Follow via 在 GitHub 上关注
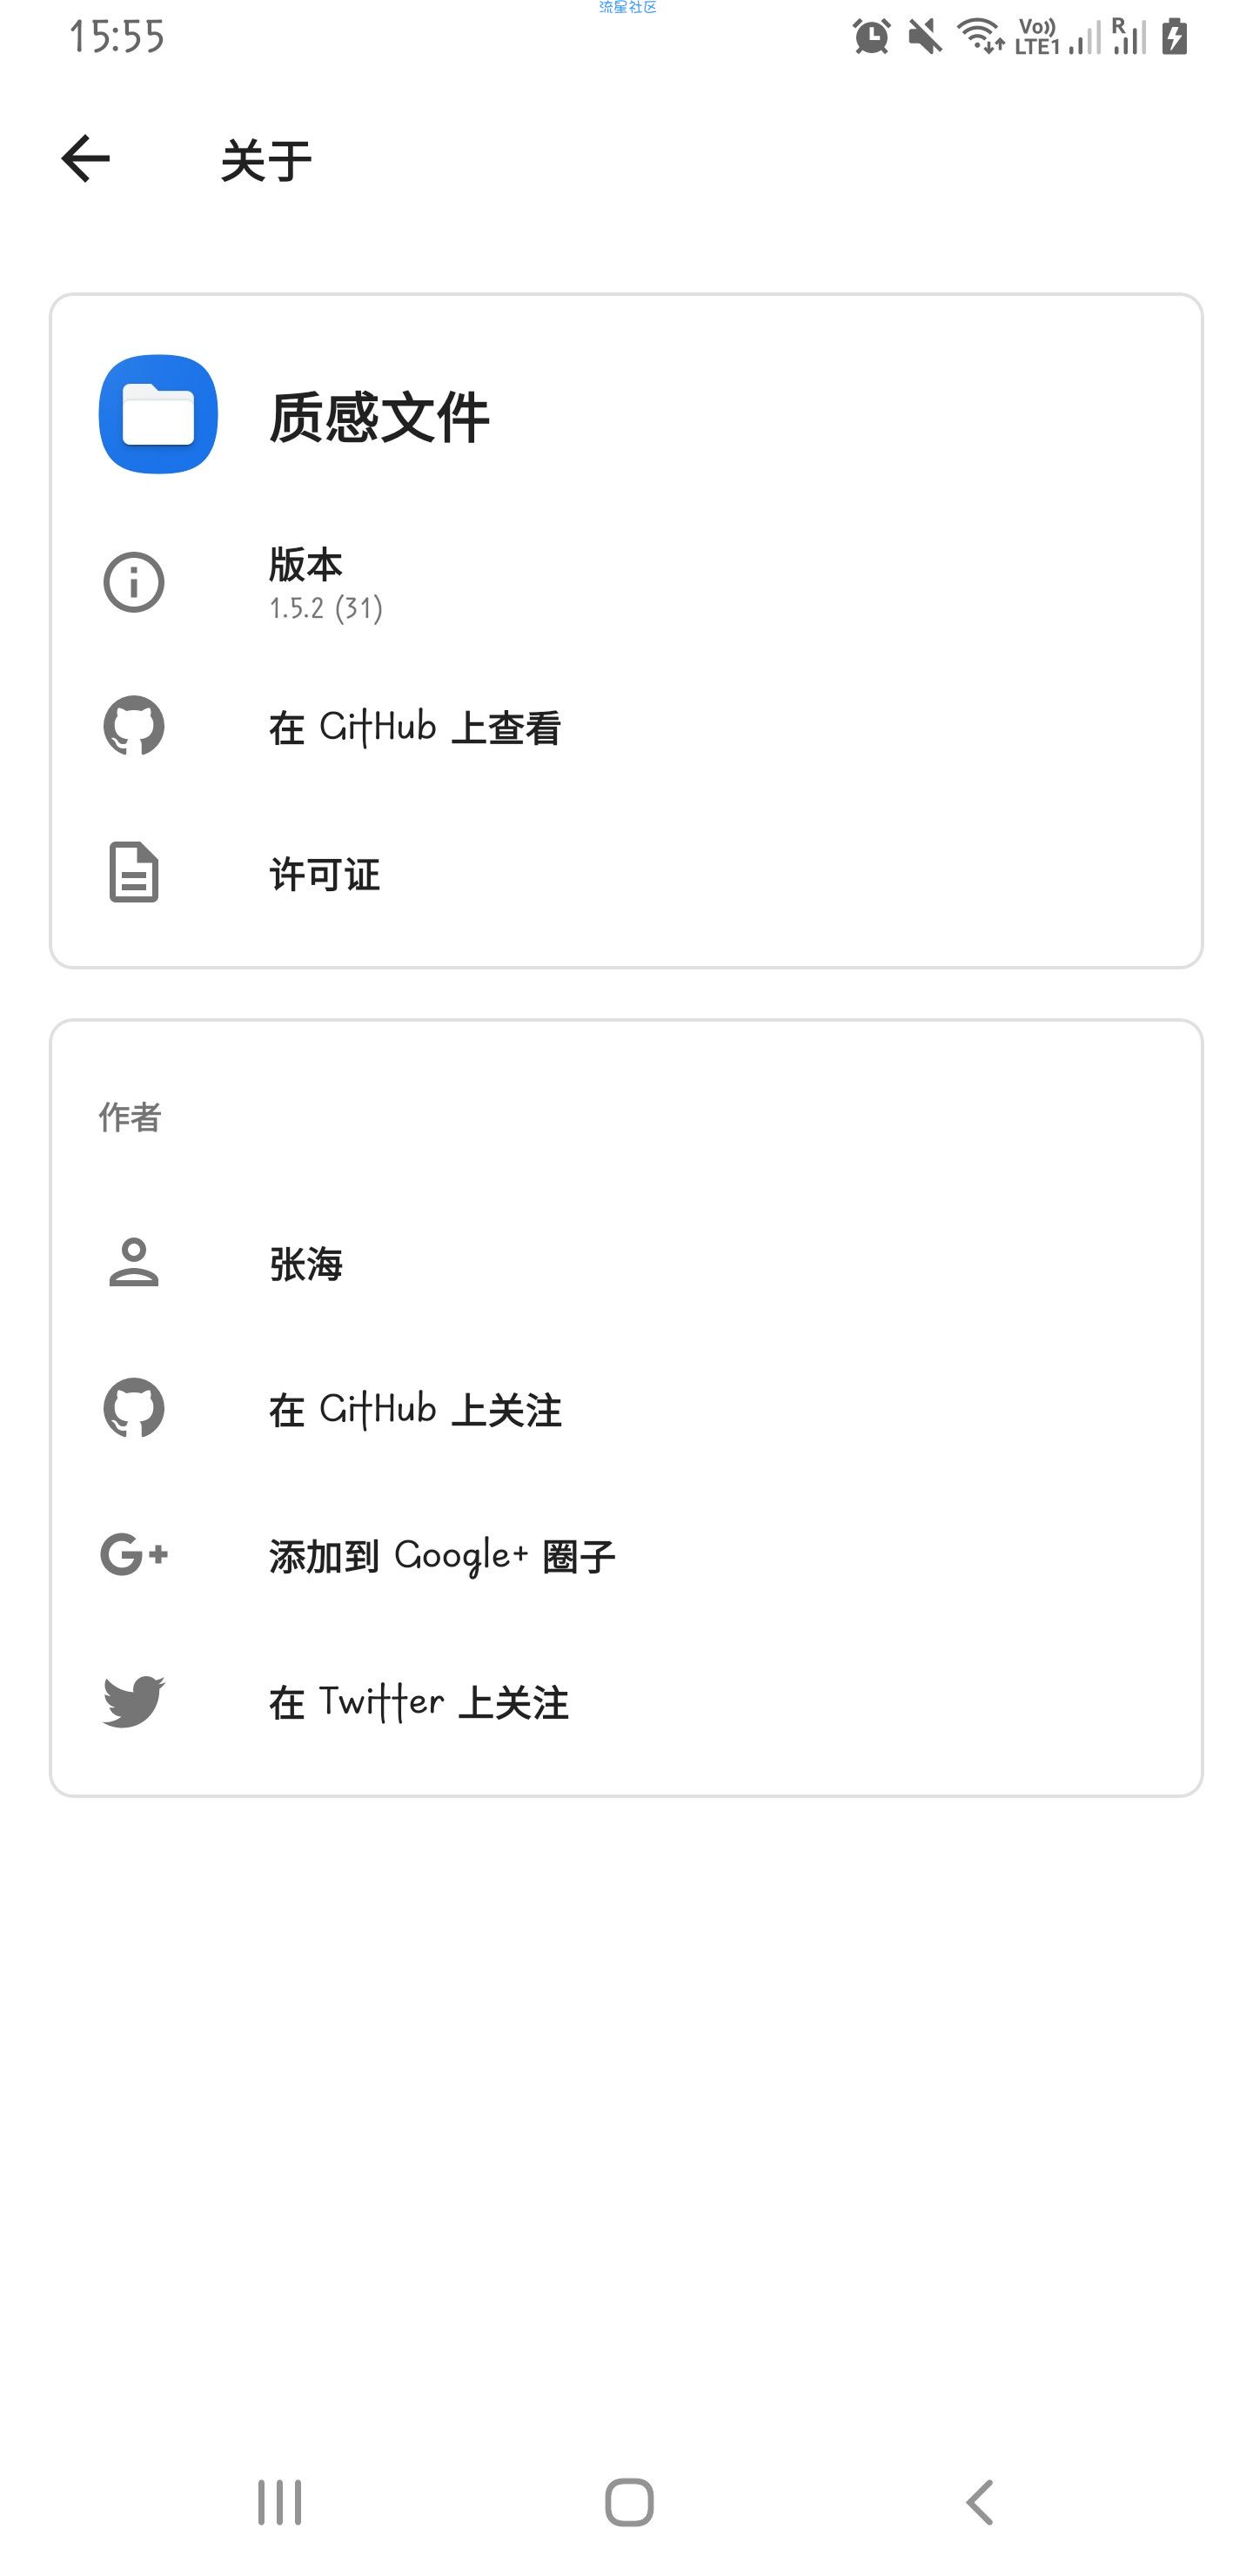Screen dimensions: 1253x2576 point(626,1409)
